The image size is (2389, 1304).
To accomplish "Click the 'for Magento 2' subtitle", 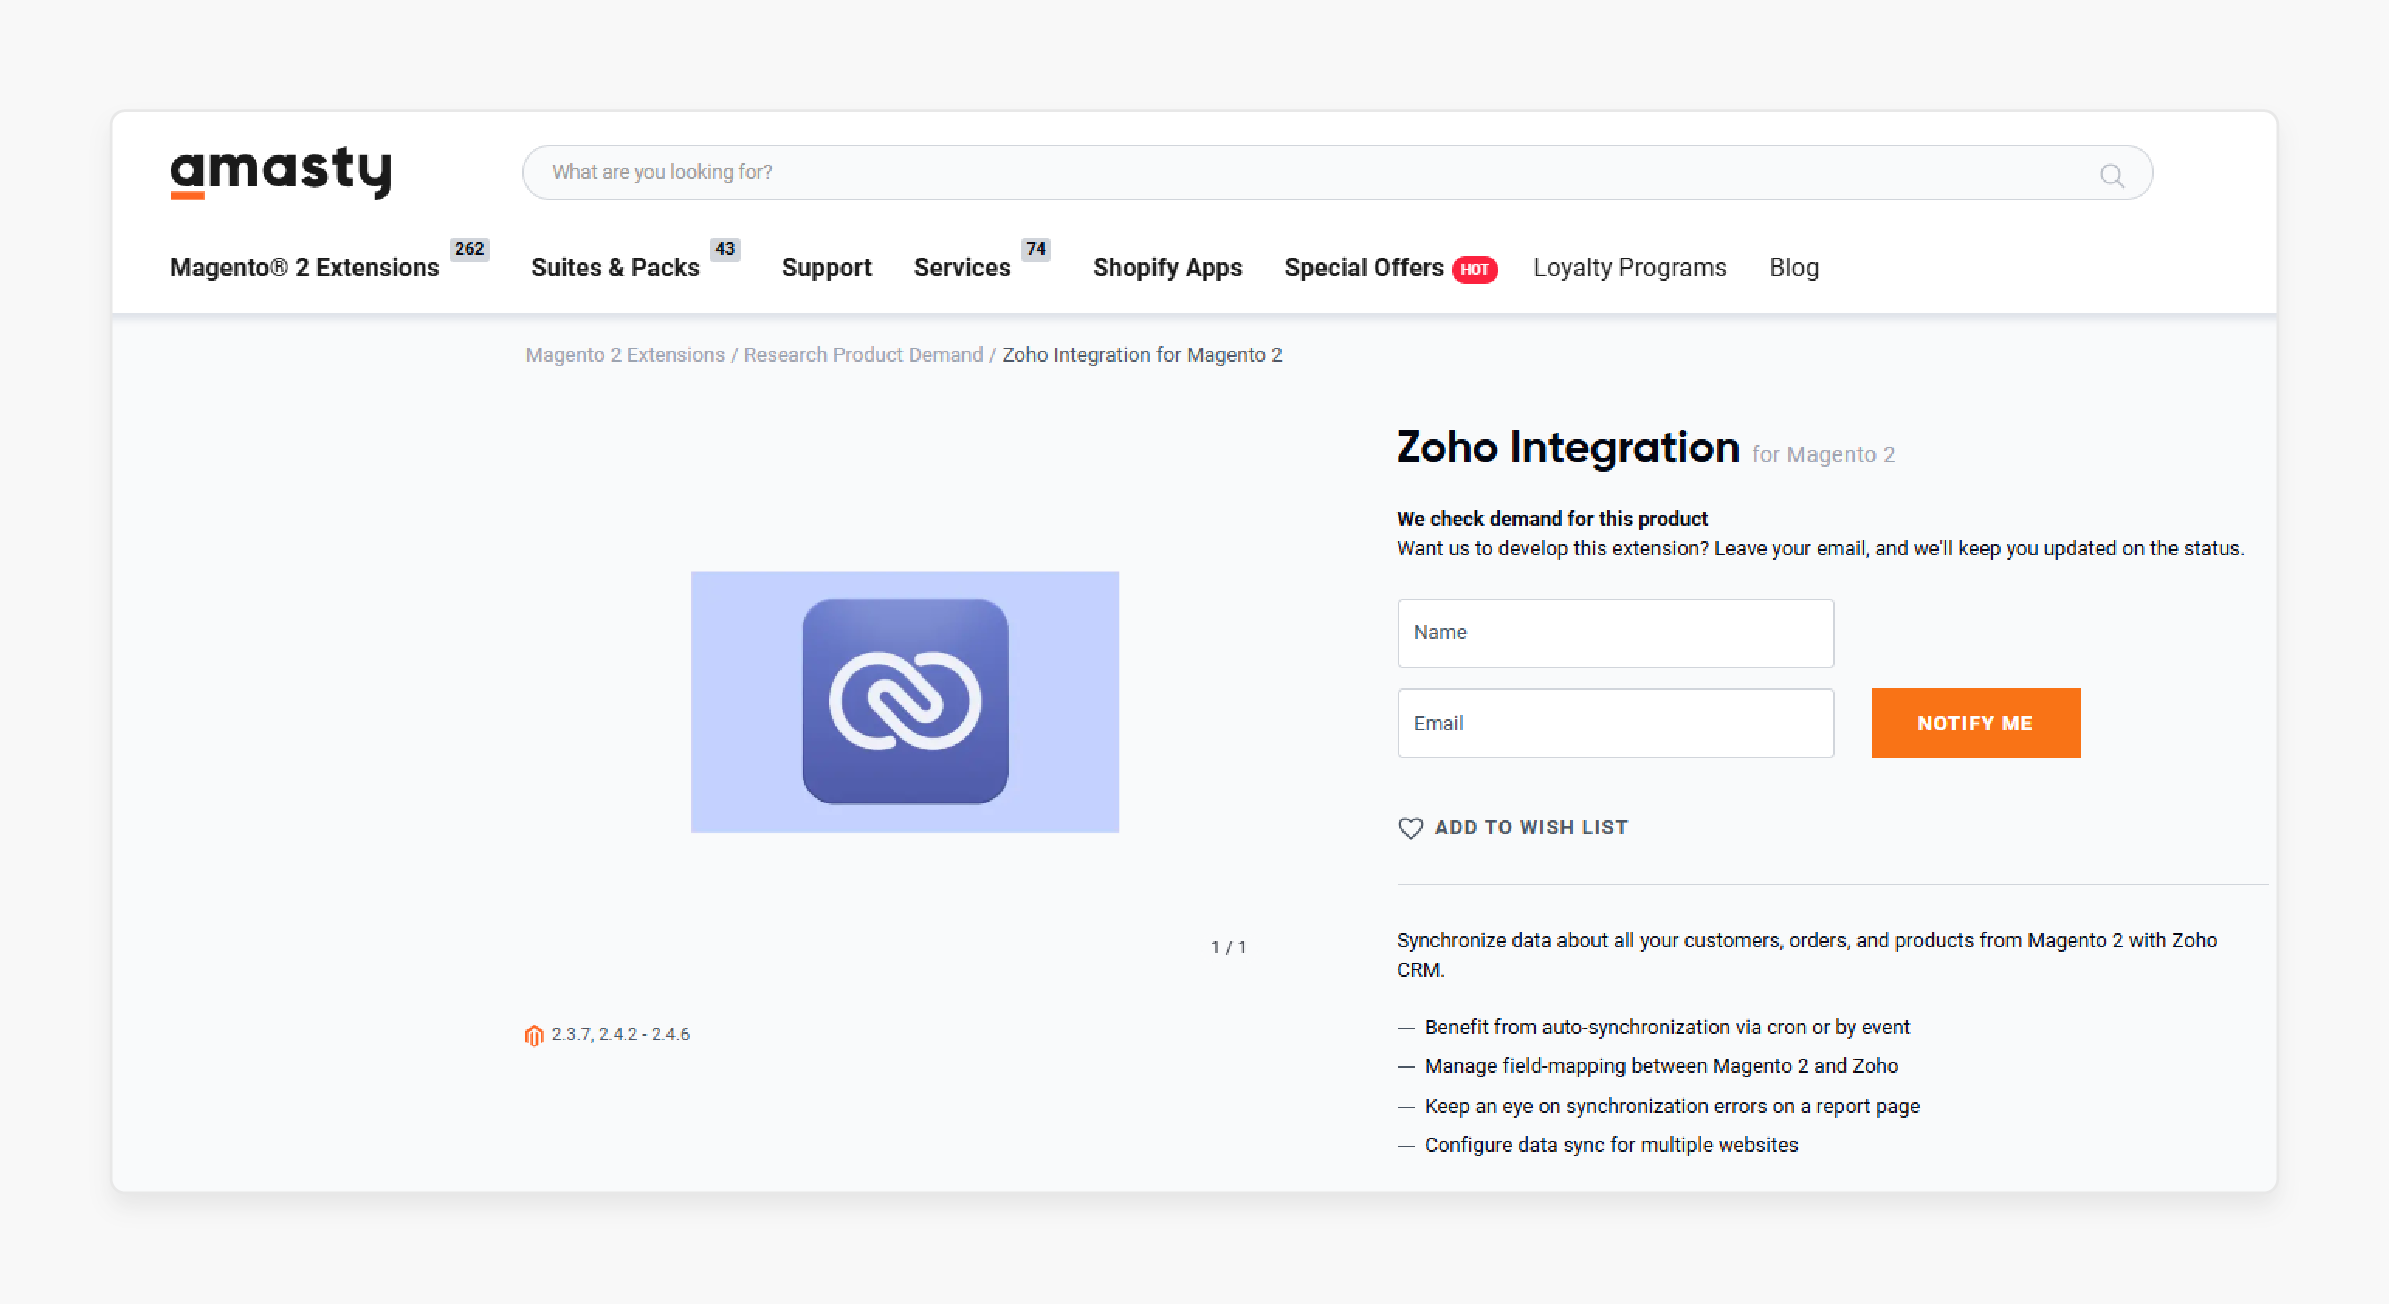I will (x=1823, y=455).
